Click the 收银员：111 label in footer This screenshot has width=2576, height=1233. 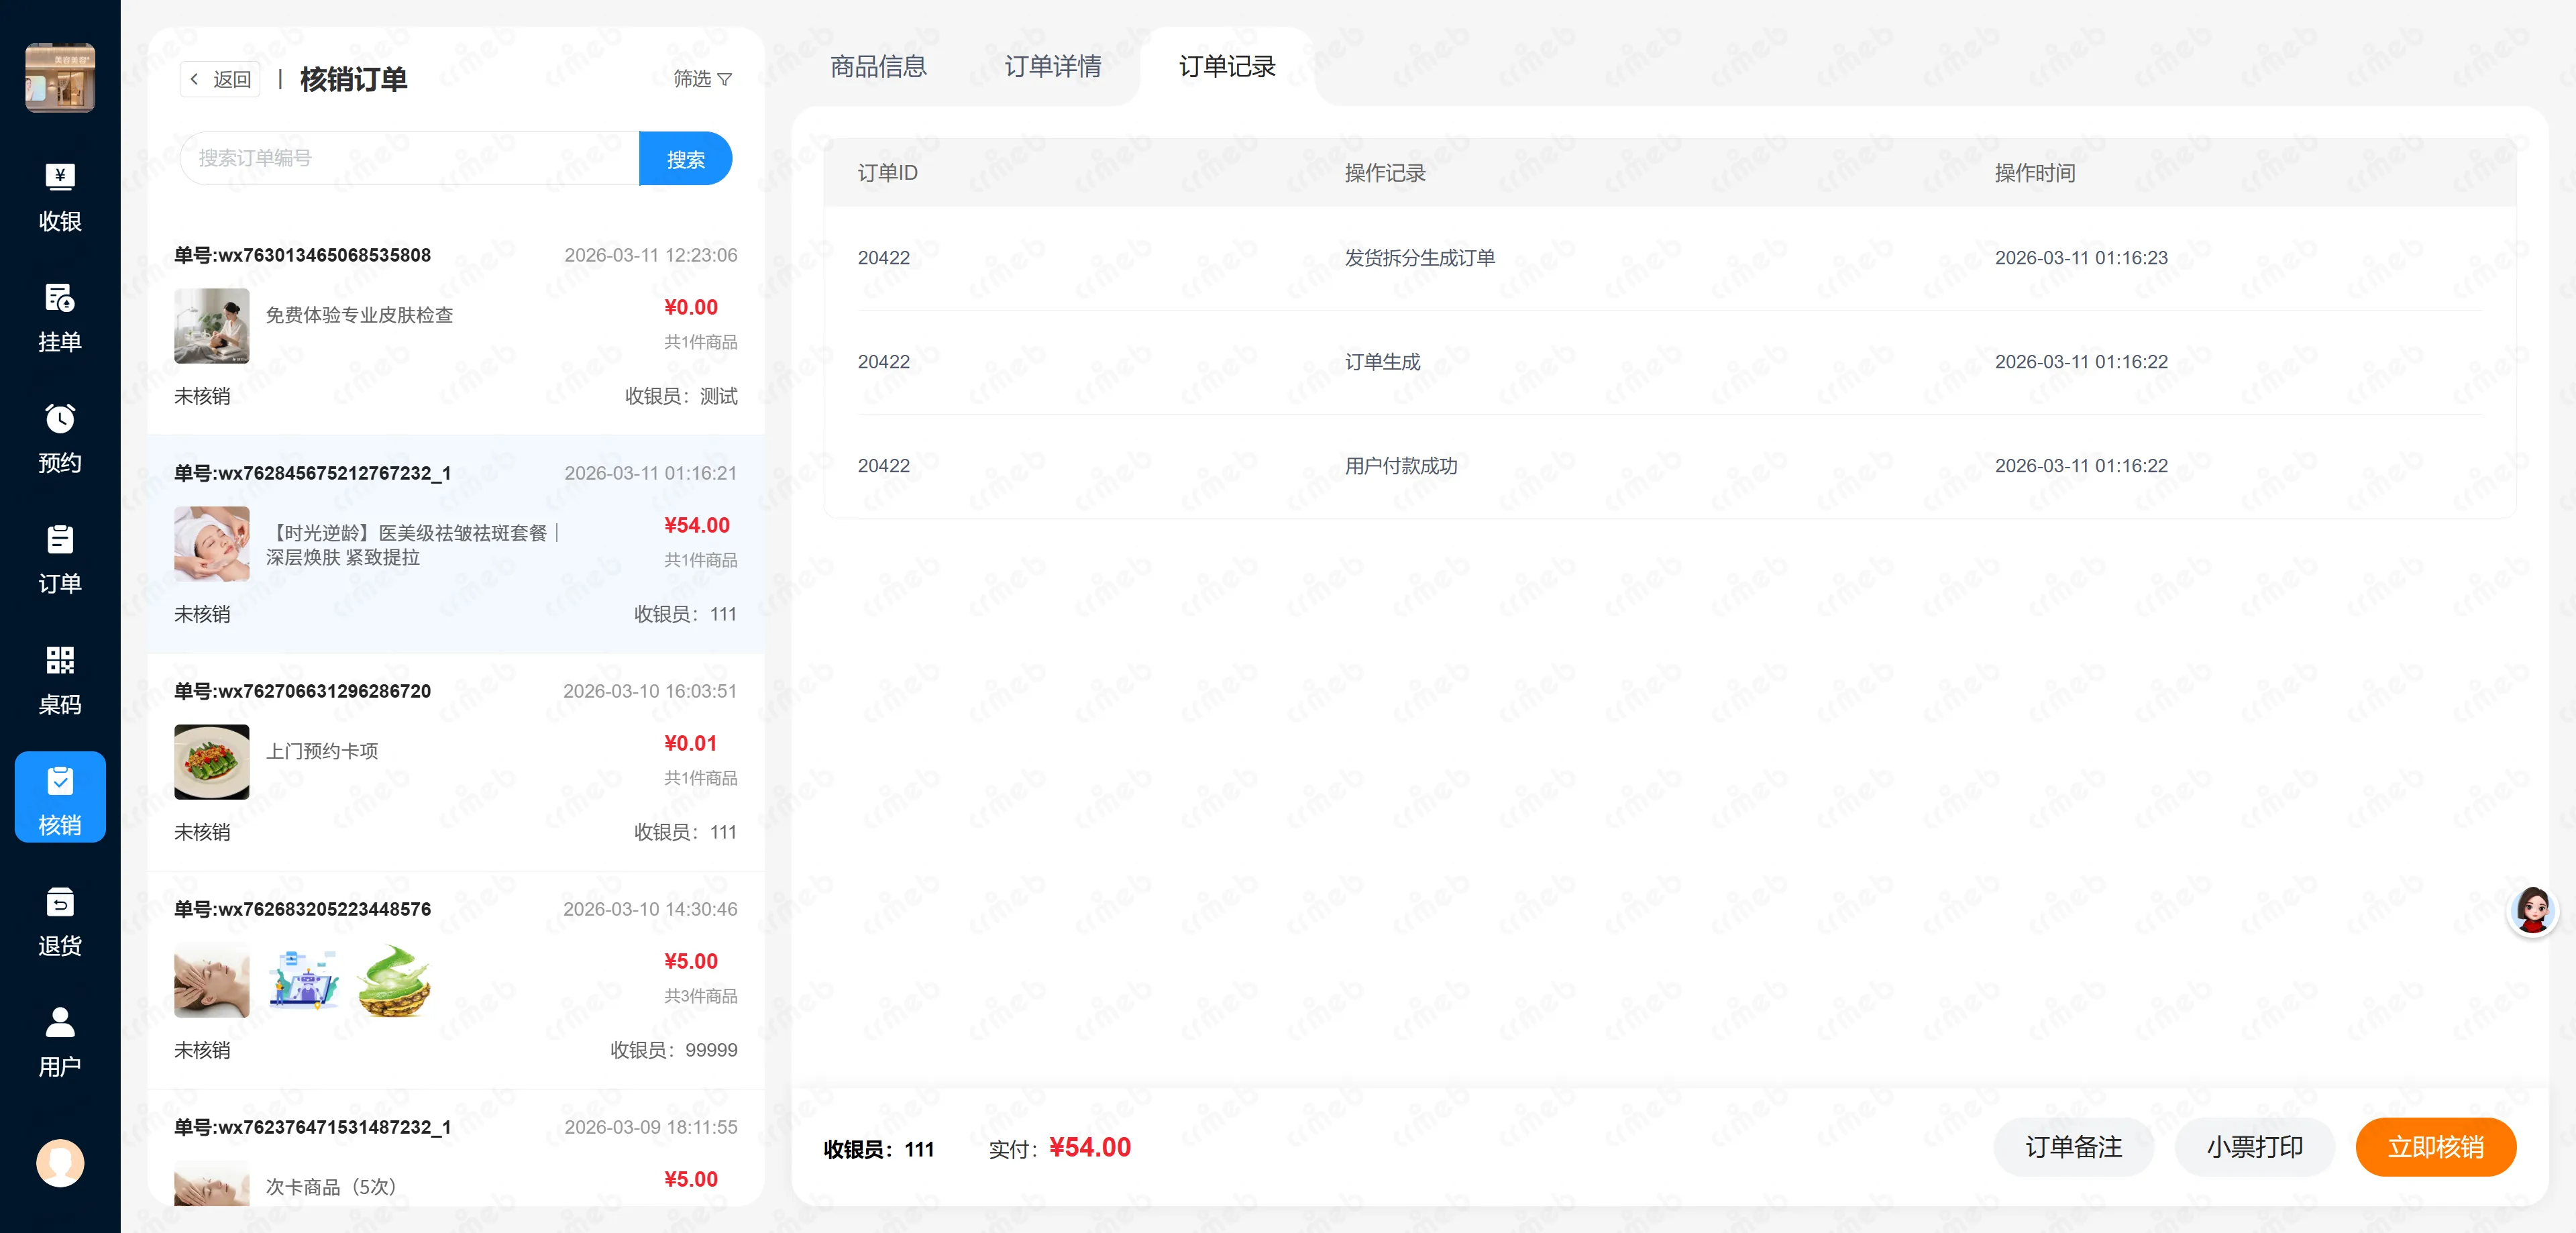pos(879,1149)
